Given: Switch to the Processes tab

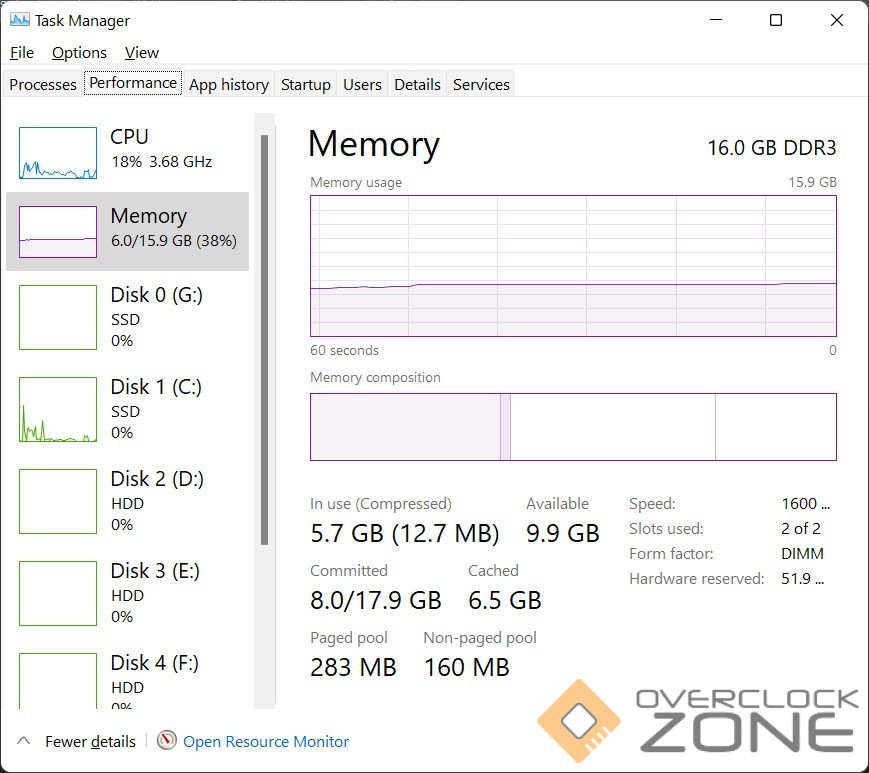Looking at the screenshot, I should 43,85.
